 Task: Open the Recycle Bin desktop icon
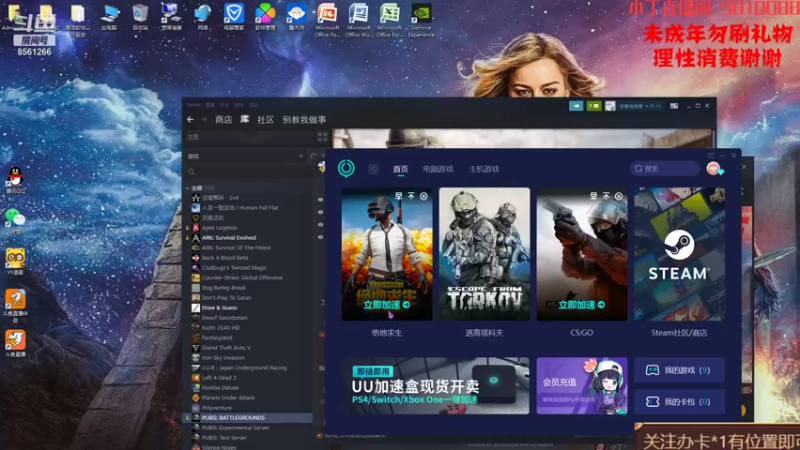(140, 17)
